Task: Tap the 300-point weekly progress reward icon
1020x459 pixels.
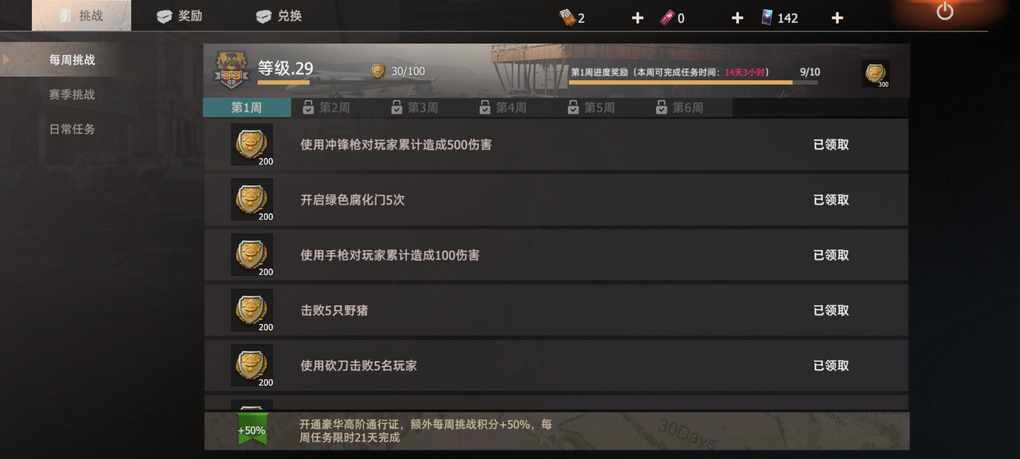Action: [876, 74]
